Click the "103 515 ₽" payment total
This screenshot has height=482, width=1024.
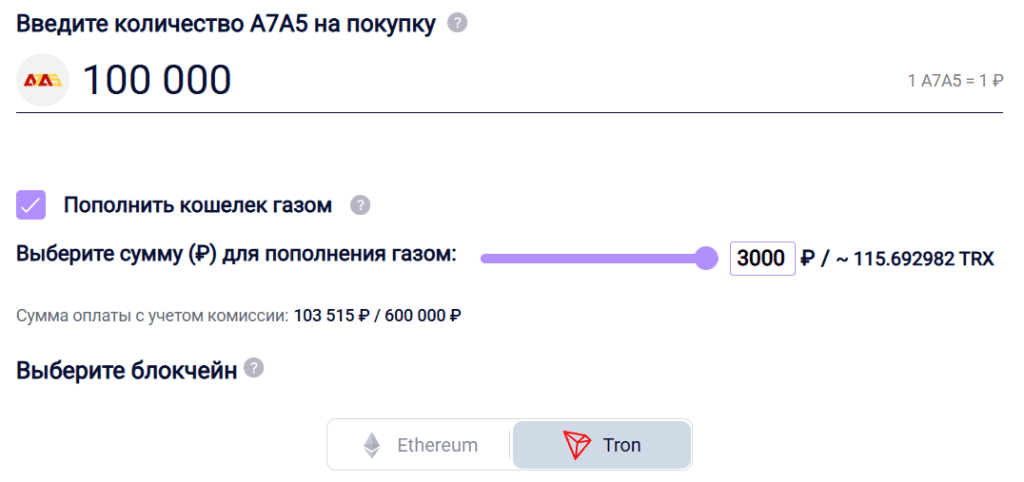pyautogui.click(x=332, y=316)
